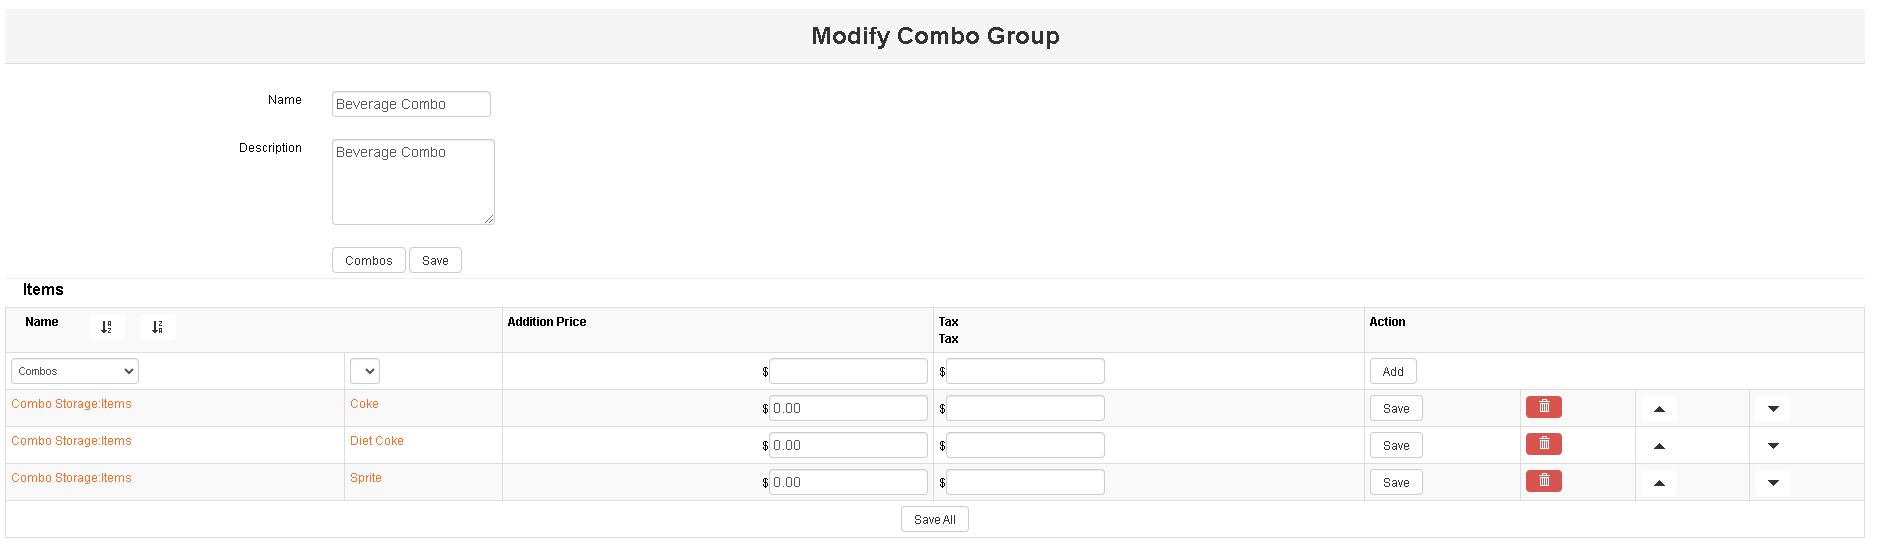The image size is (1879, 557).
Task: Click the Coke addition price field
Action: (x=848, y=408)
